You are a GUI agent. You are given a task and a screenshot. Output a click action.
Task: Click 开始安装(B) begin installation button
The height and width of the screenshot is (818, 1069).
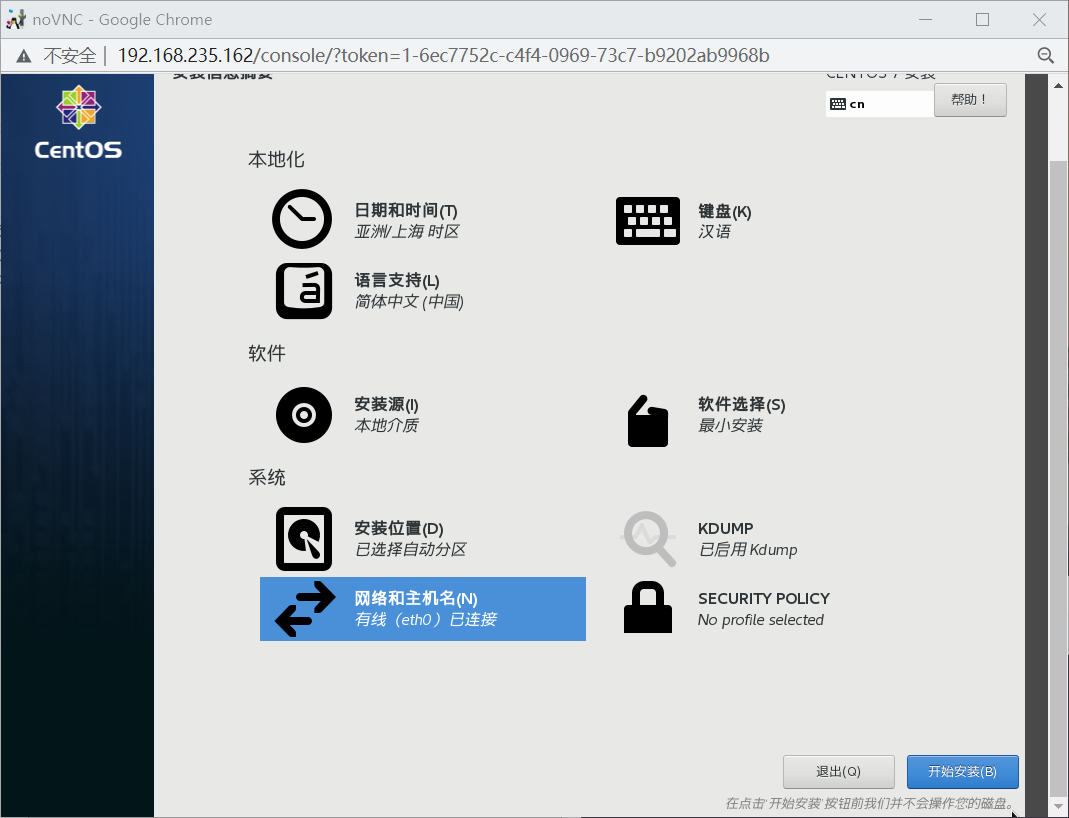point(963,772)
